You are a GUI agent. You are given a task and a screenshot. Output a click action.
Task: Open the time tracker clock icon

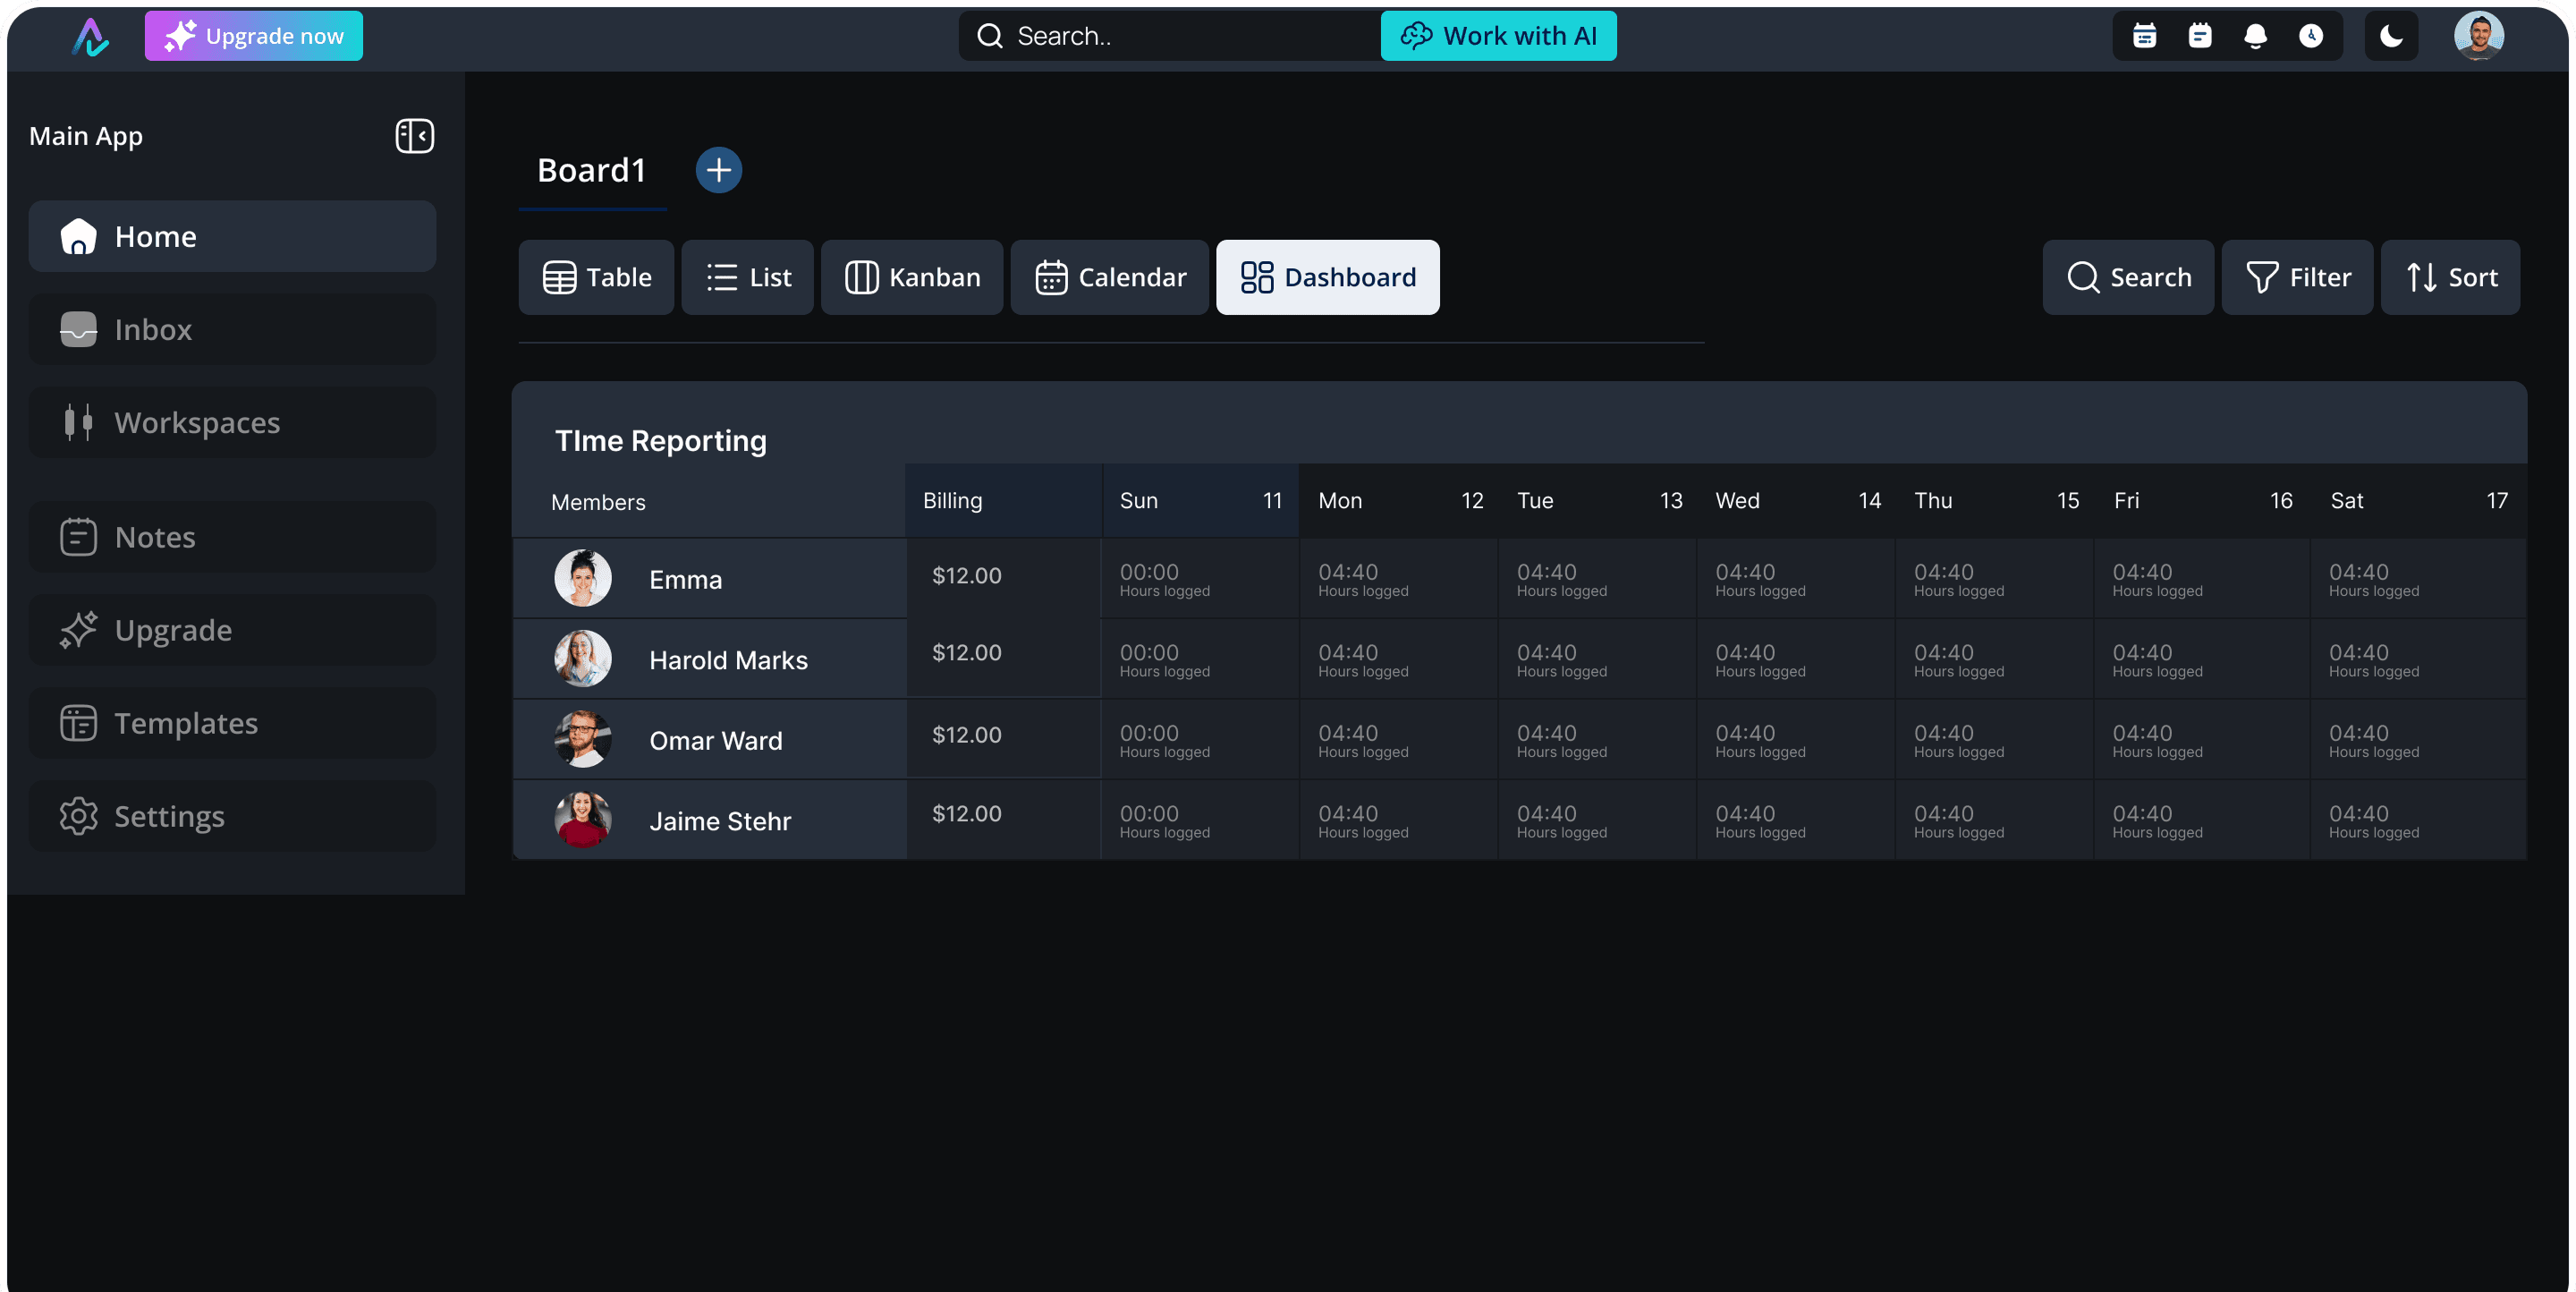(x=2312, y=35)
